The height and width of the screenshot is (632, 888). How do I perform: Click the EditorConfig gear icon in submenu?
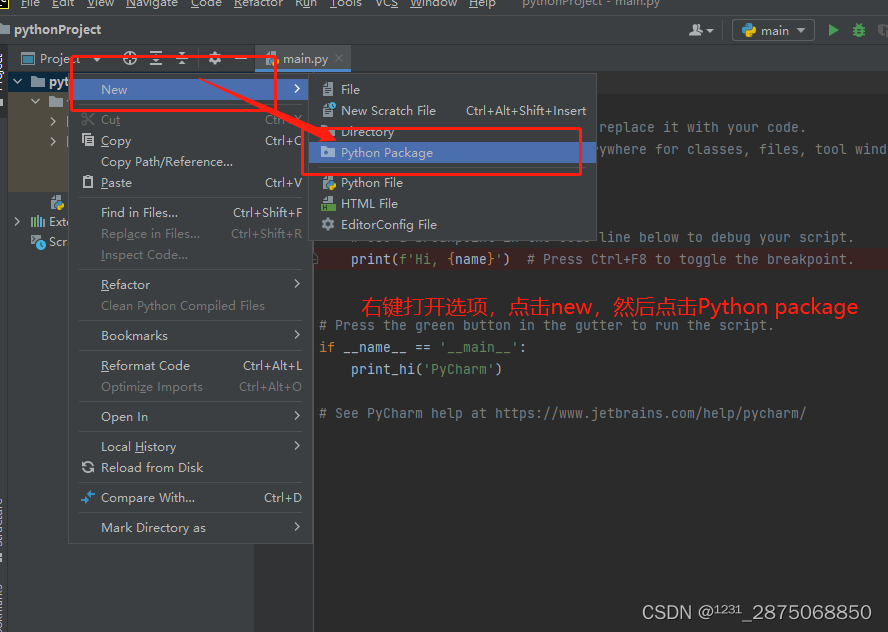coord(328,224)
